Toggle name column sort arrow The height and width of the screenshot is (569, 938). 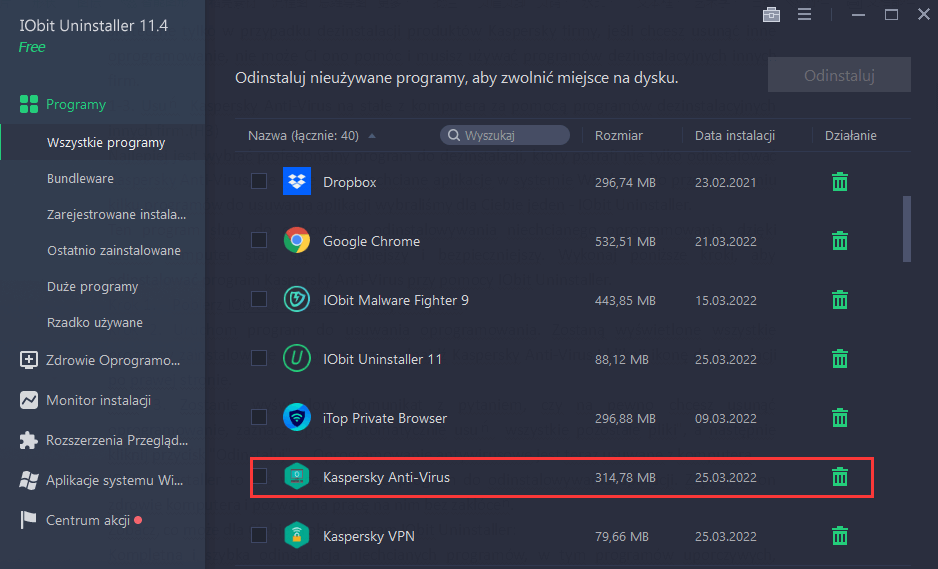tap(372, 136)
